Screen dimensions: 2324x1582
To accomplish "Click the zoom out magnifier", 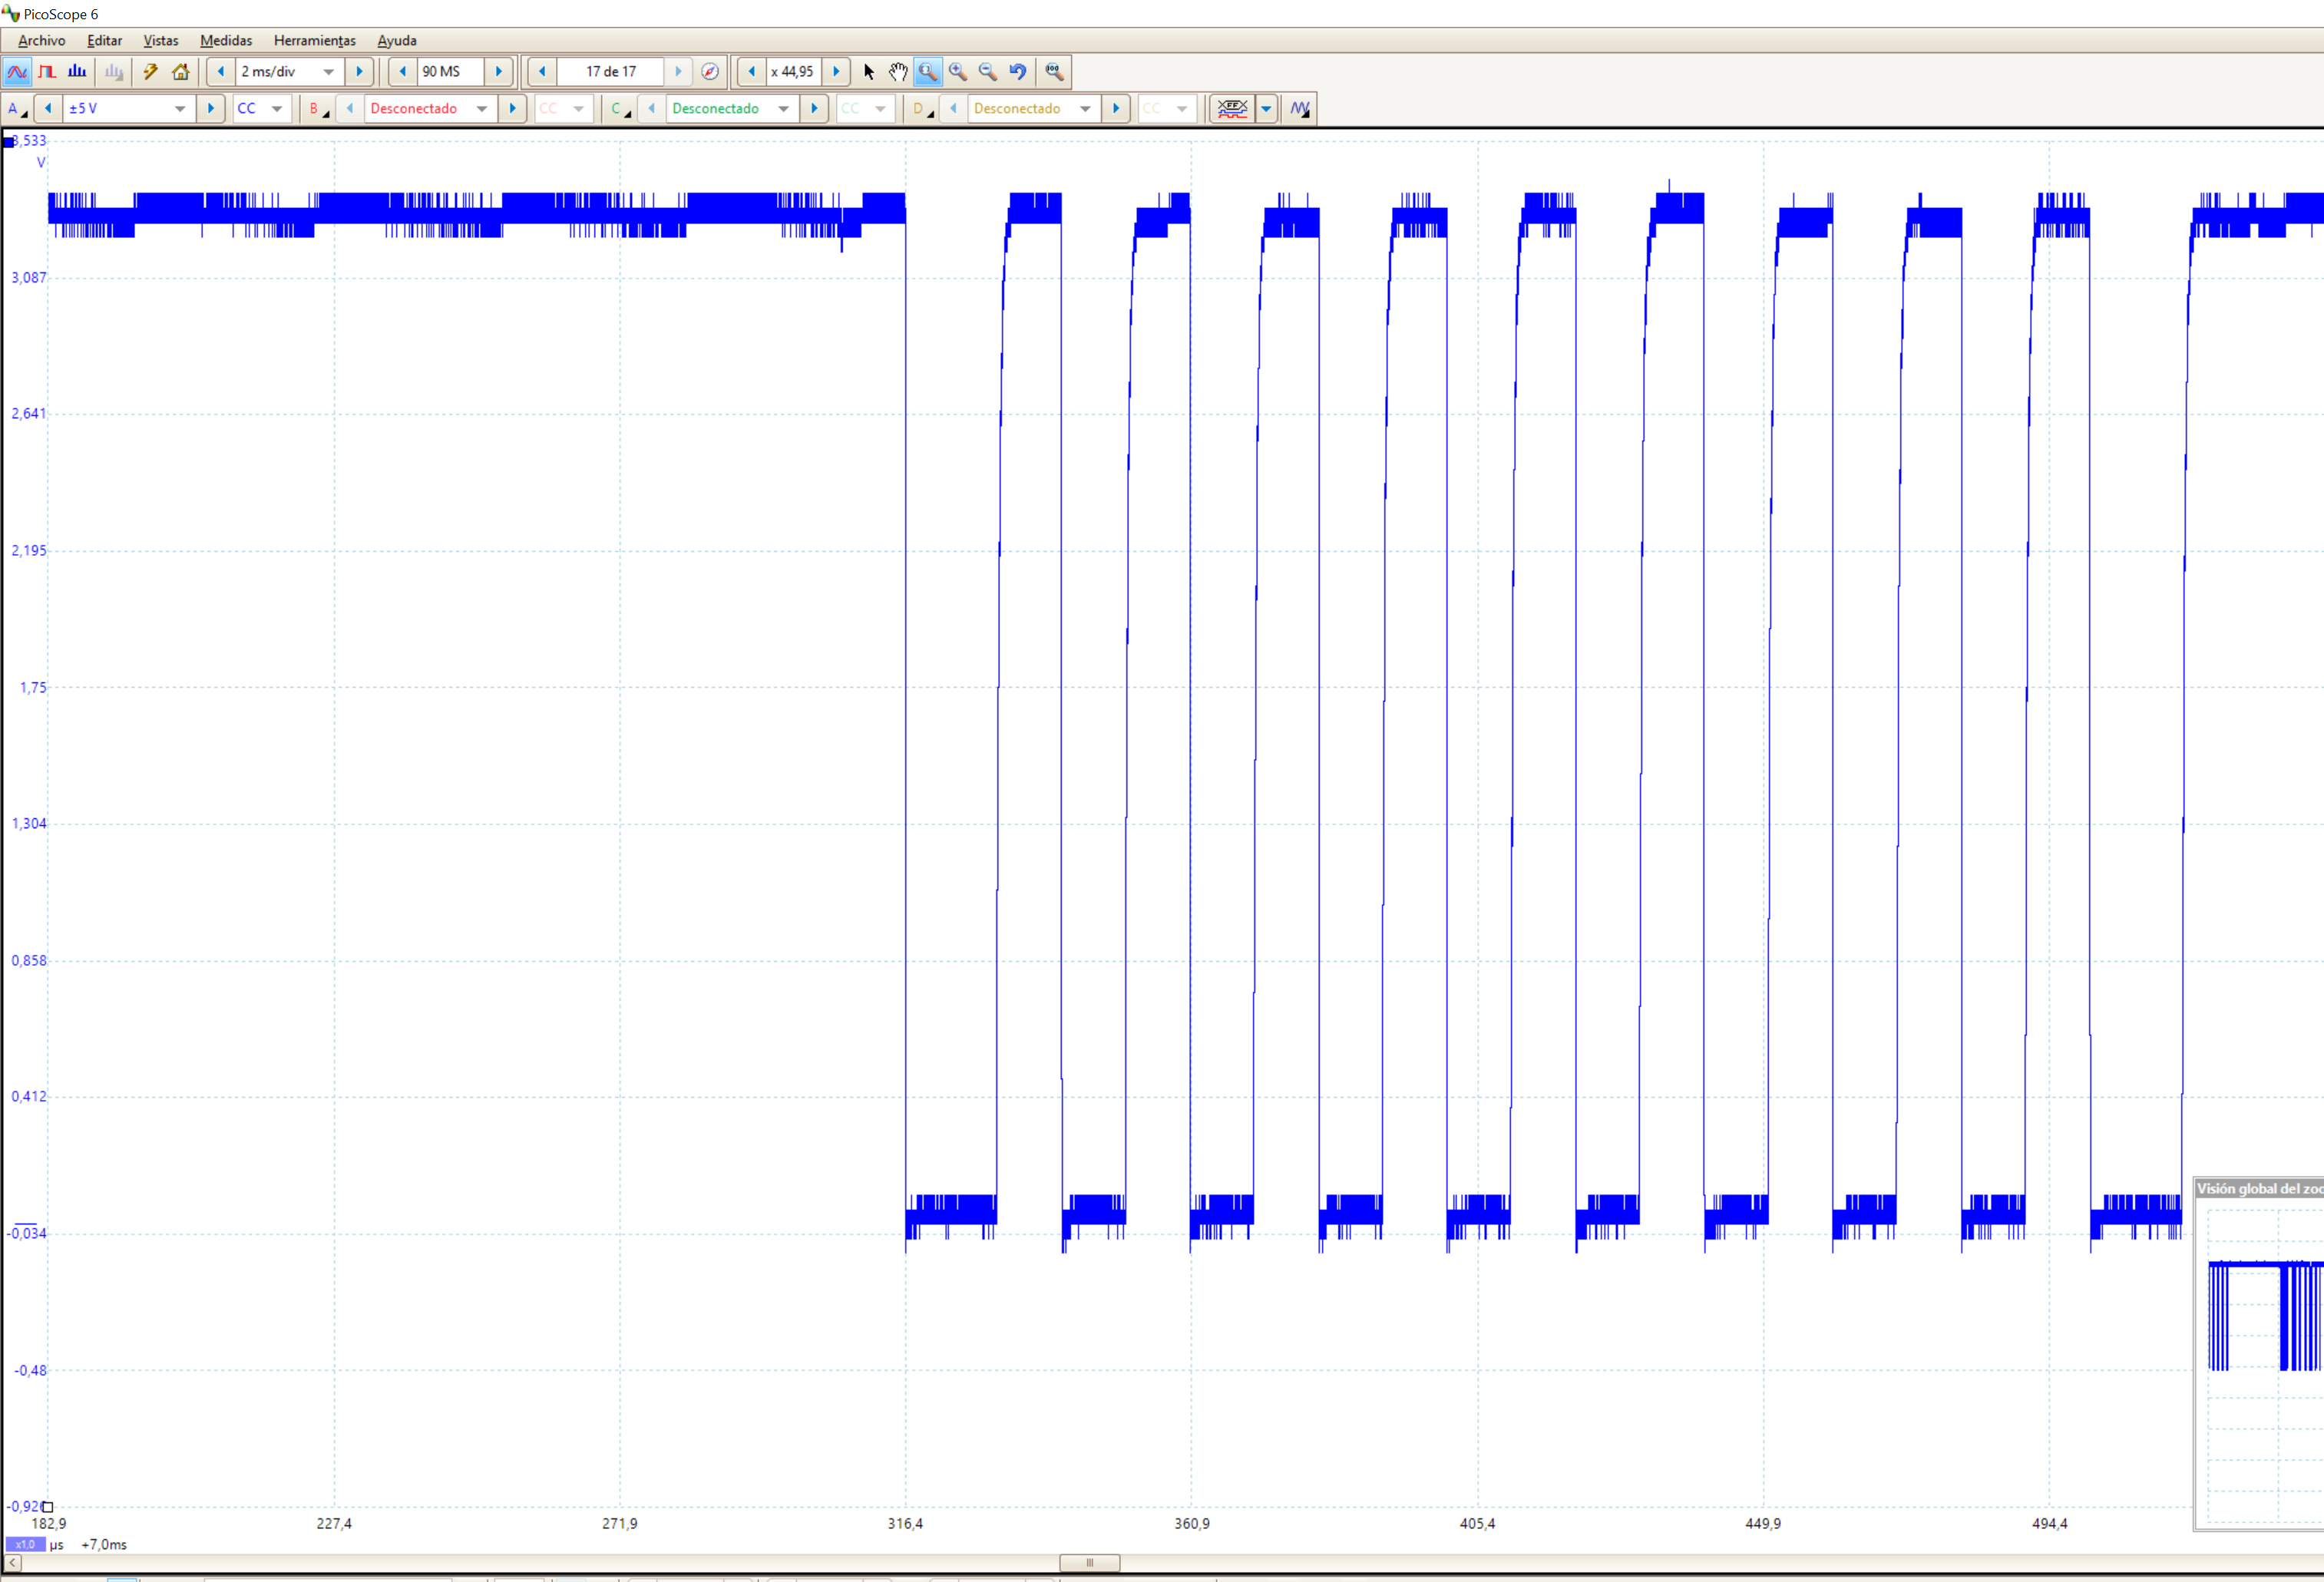I will coord(988,72).
